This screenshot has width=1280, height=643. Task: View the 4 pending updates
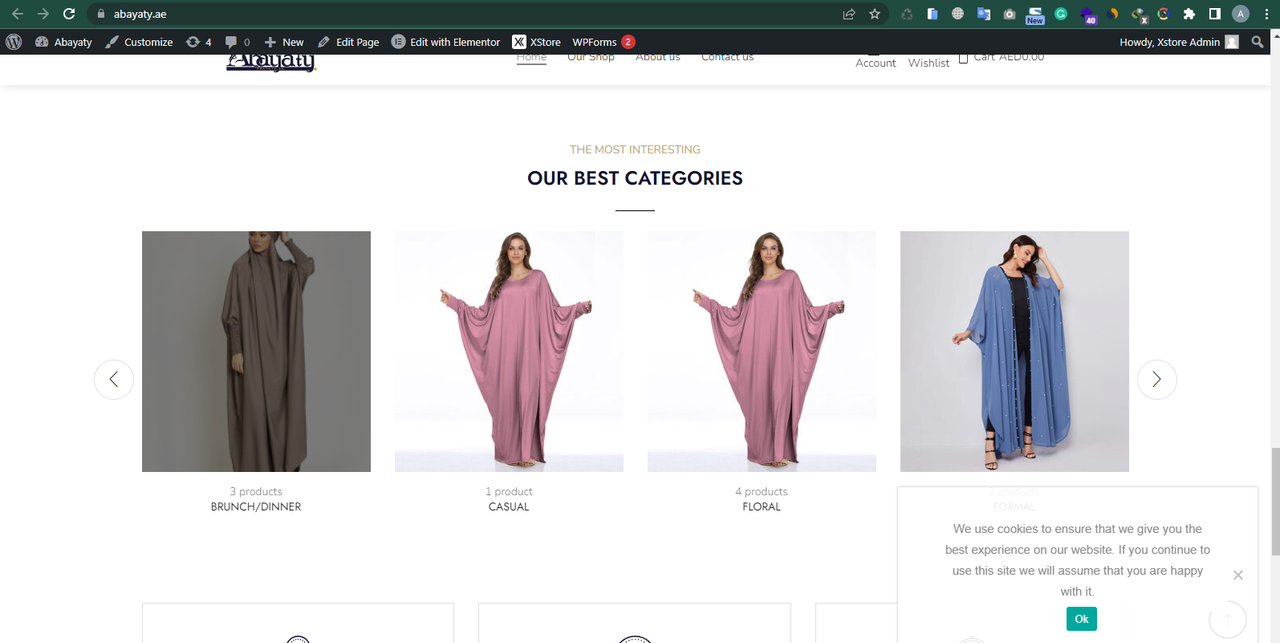199,42
